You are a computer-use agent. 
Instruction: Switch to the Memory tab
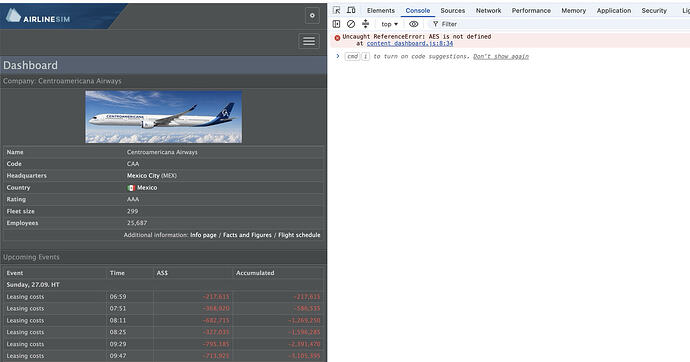pyautogui.click(x=573, y=11)
